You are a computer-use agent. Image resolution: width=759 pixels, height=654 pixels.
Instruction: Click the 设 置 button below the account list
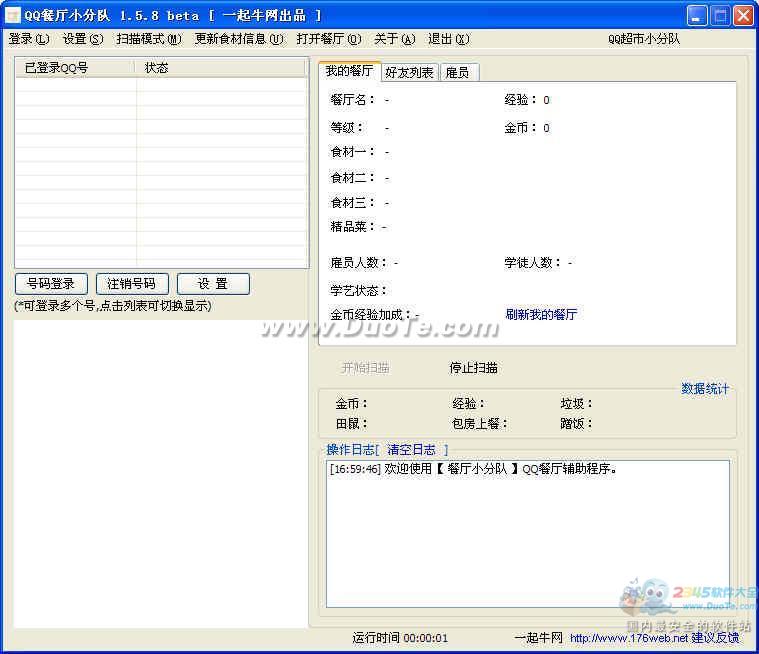click(213, 284)
